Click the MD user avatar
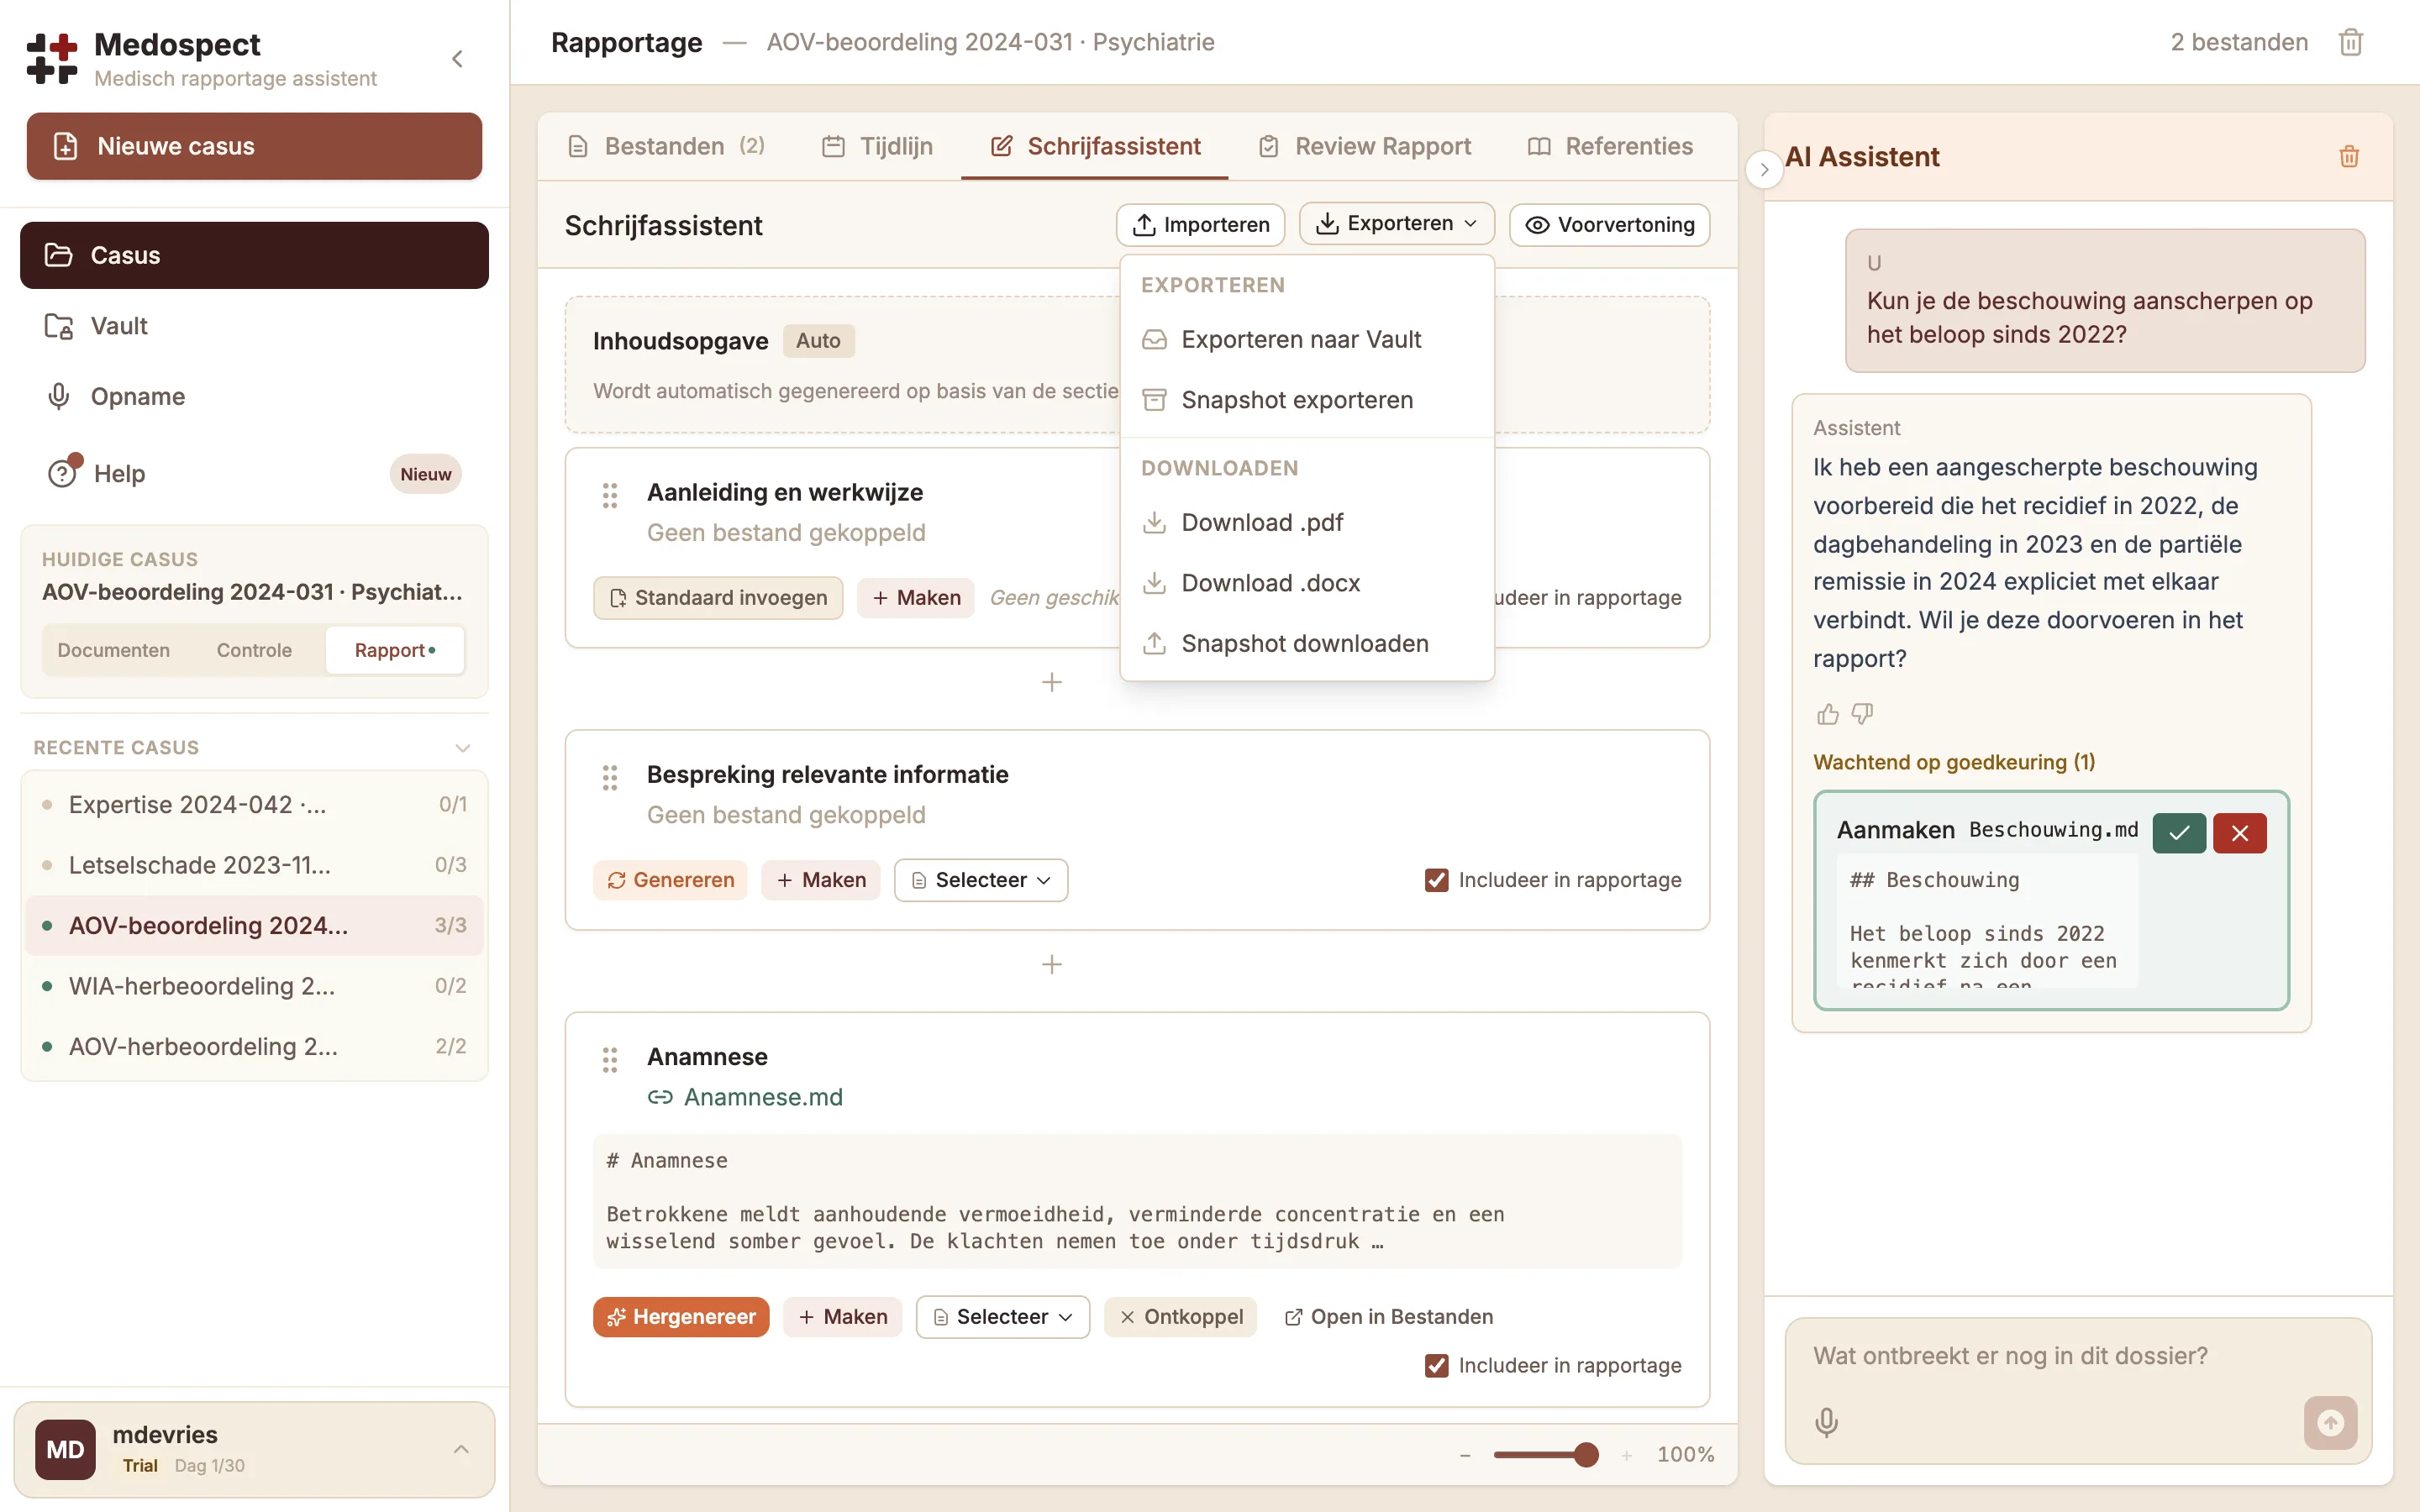This screenshot has height=1512, width=2420. pyautogui.click(x=65, y=1449)
